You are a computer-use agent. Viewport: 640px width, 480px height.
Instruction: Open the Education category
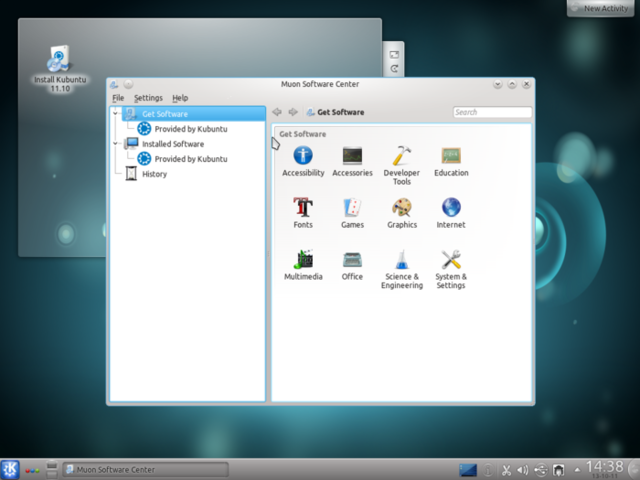tap(451, 162)
